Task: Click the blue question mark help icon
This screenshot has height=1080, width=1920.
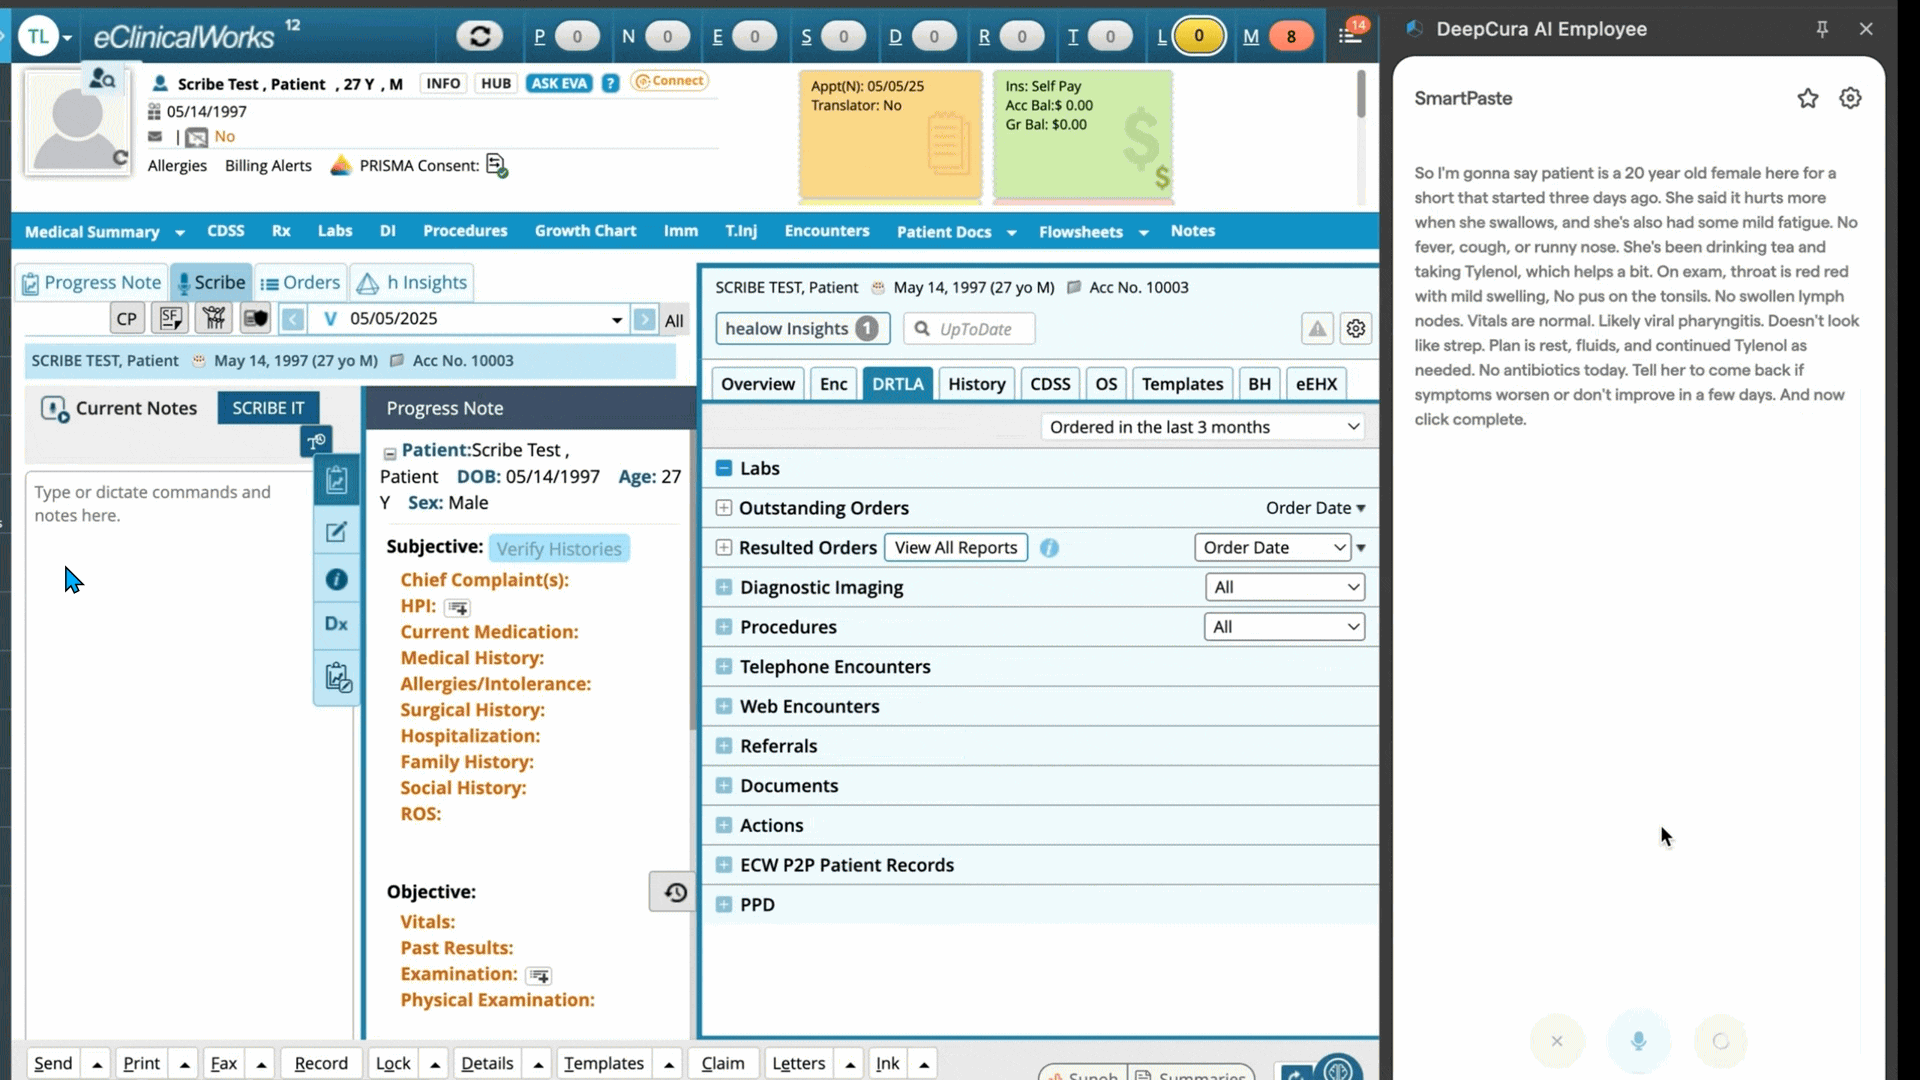Action: pos(610,83)
